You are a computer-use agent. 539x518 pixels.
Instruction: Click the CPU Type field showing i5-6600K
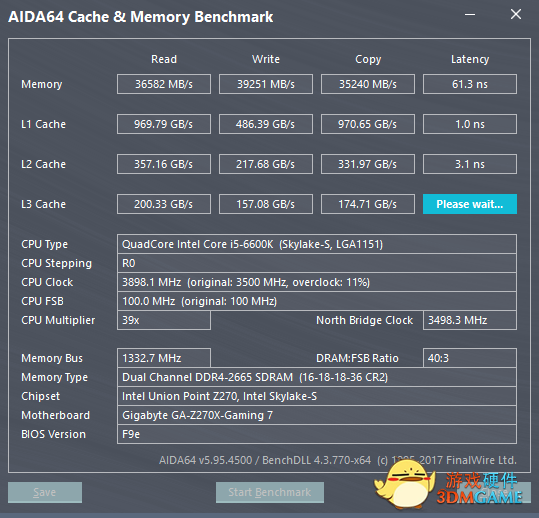click(317, 244)
